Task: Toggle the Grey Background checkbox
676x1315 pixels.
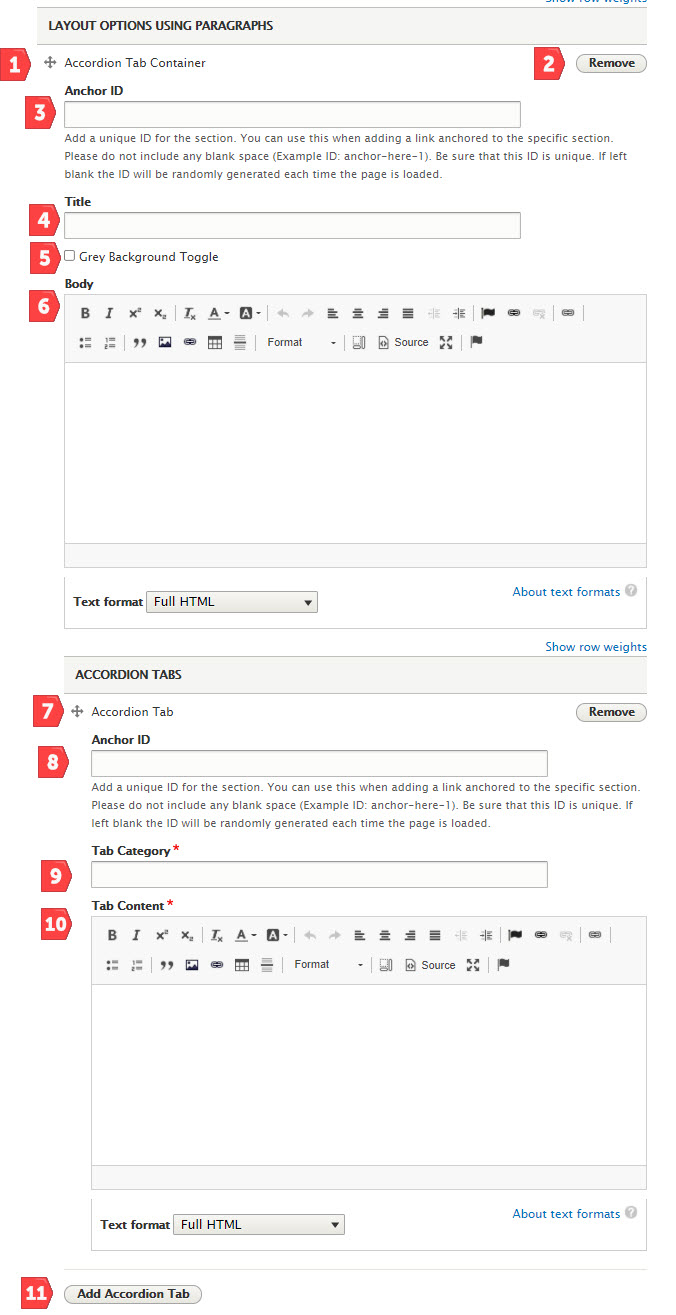Action: [x=70, y=256]
